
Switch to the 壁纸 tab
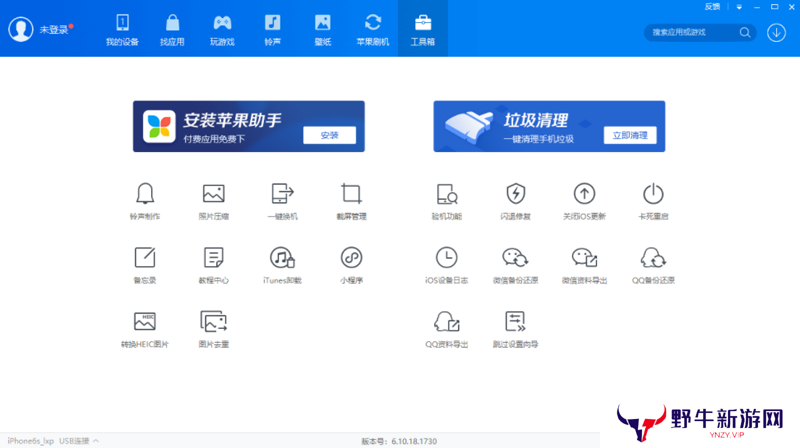click(322, 30)
